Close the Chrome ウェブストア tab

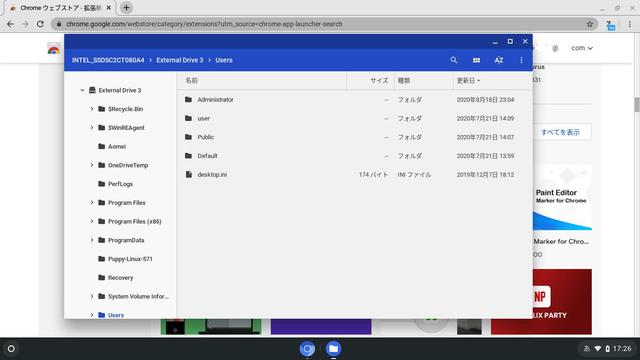pyautogui.click(x=109, y=8)
